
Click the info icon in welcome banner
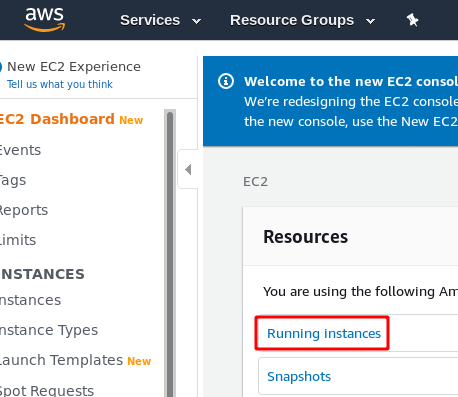226,81
